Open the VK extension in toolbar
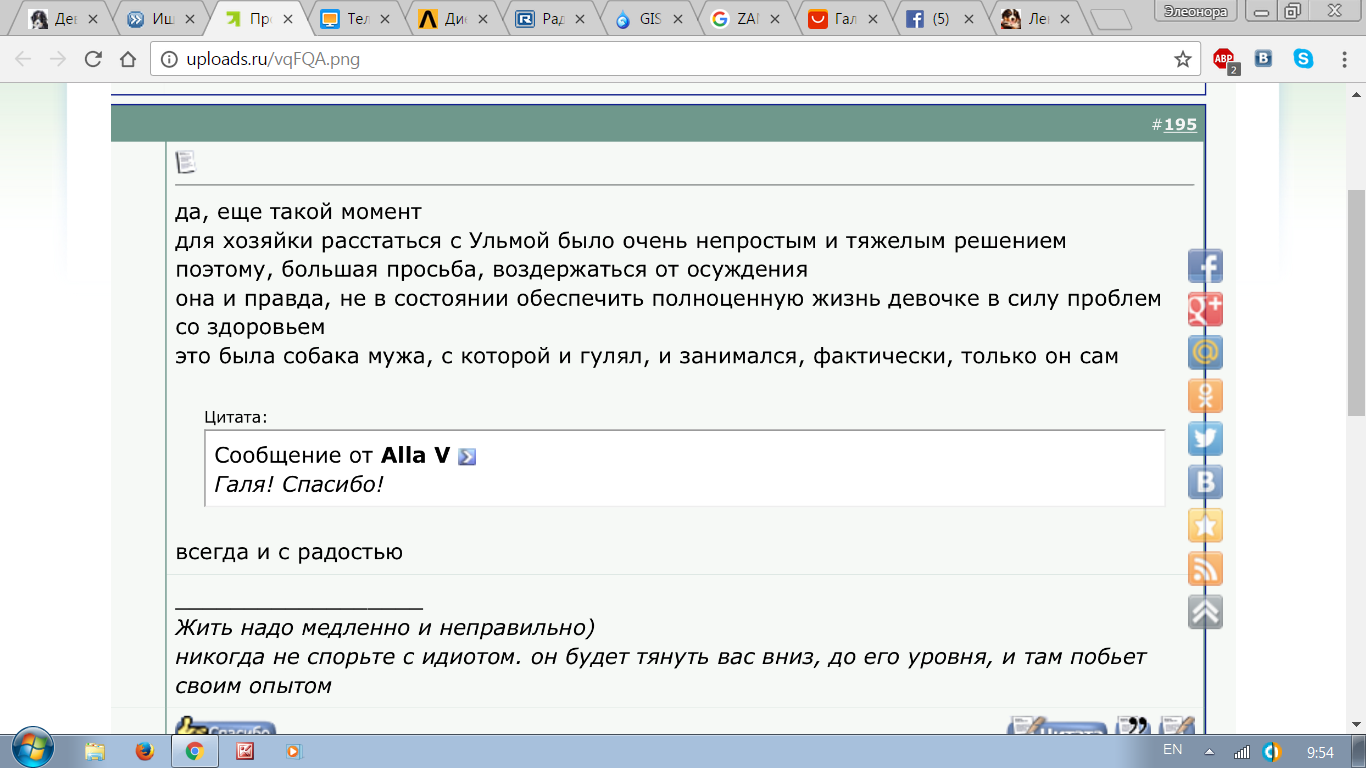The width and height of the screenshot is (1366, 768). coord(1263,59)
